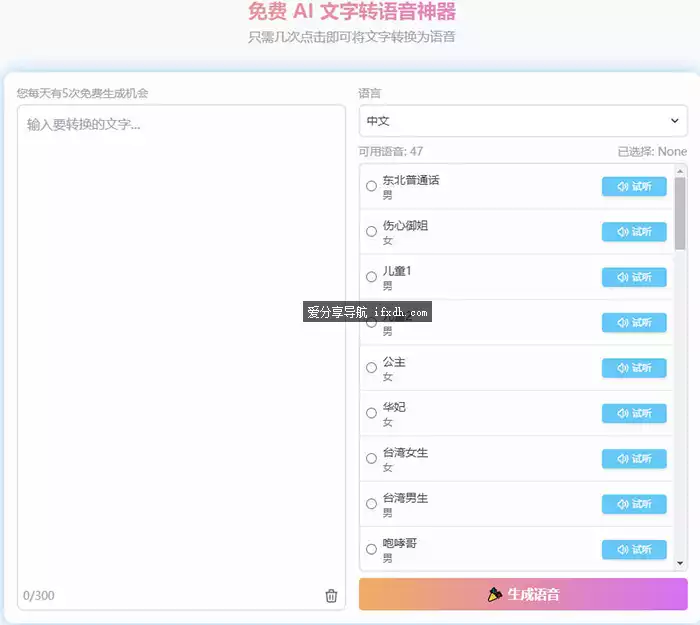The image size is (700, 625).
Task: Click the trash icon to clear text
Action: coord(331,596)
